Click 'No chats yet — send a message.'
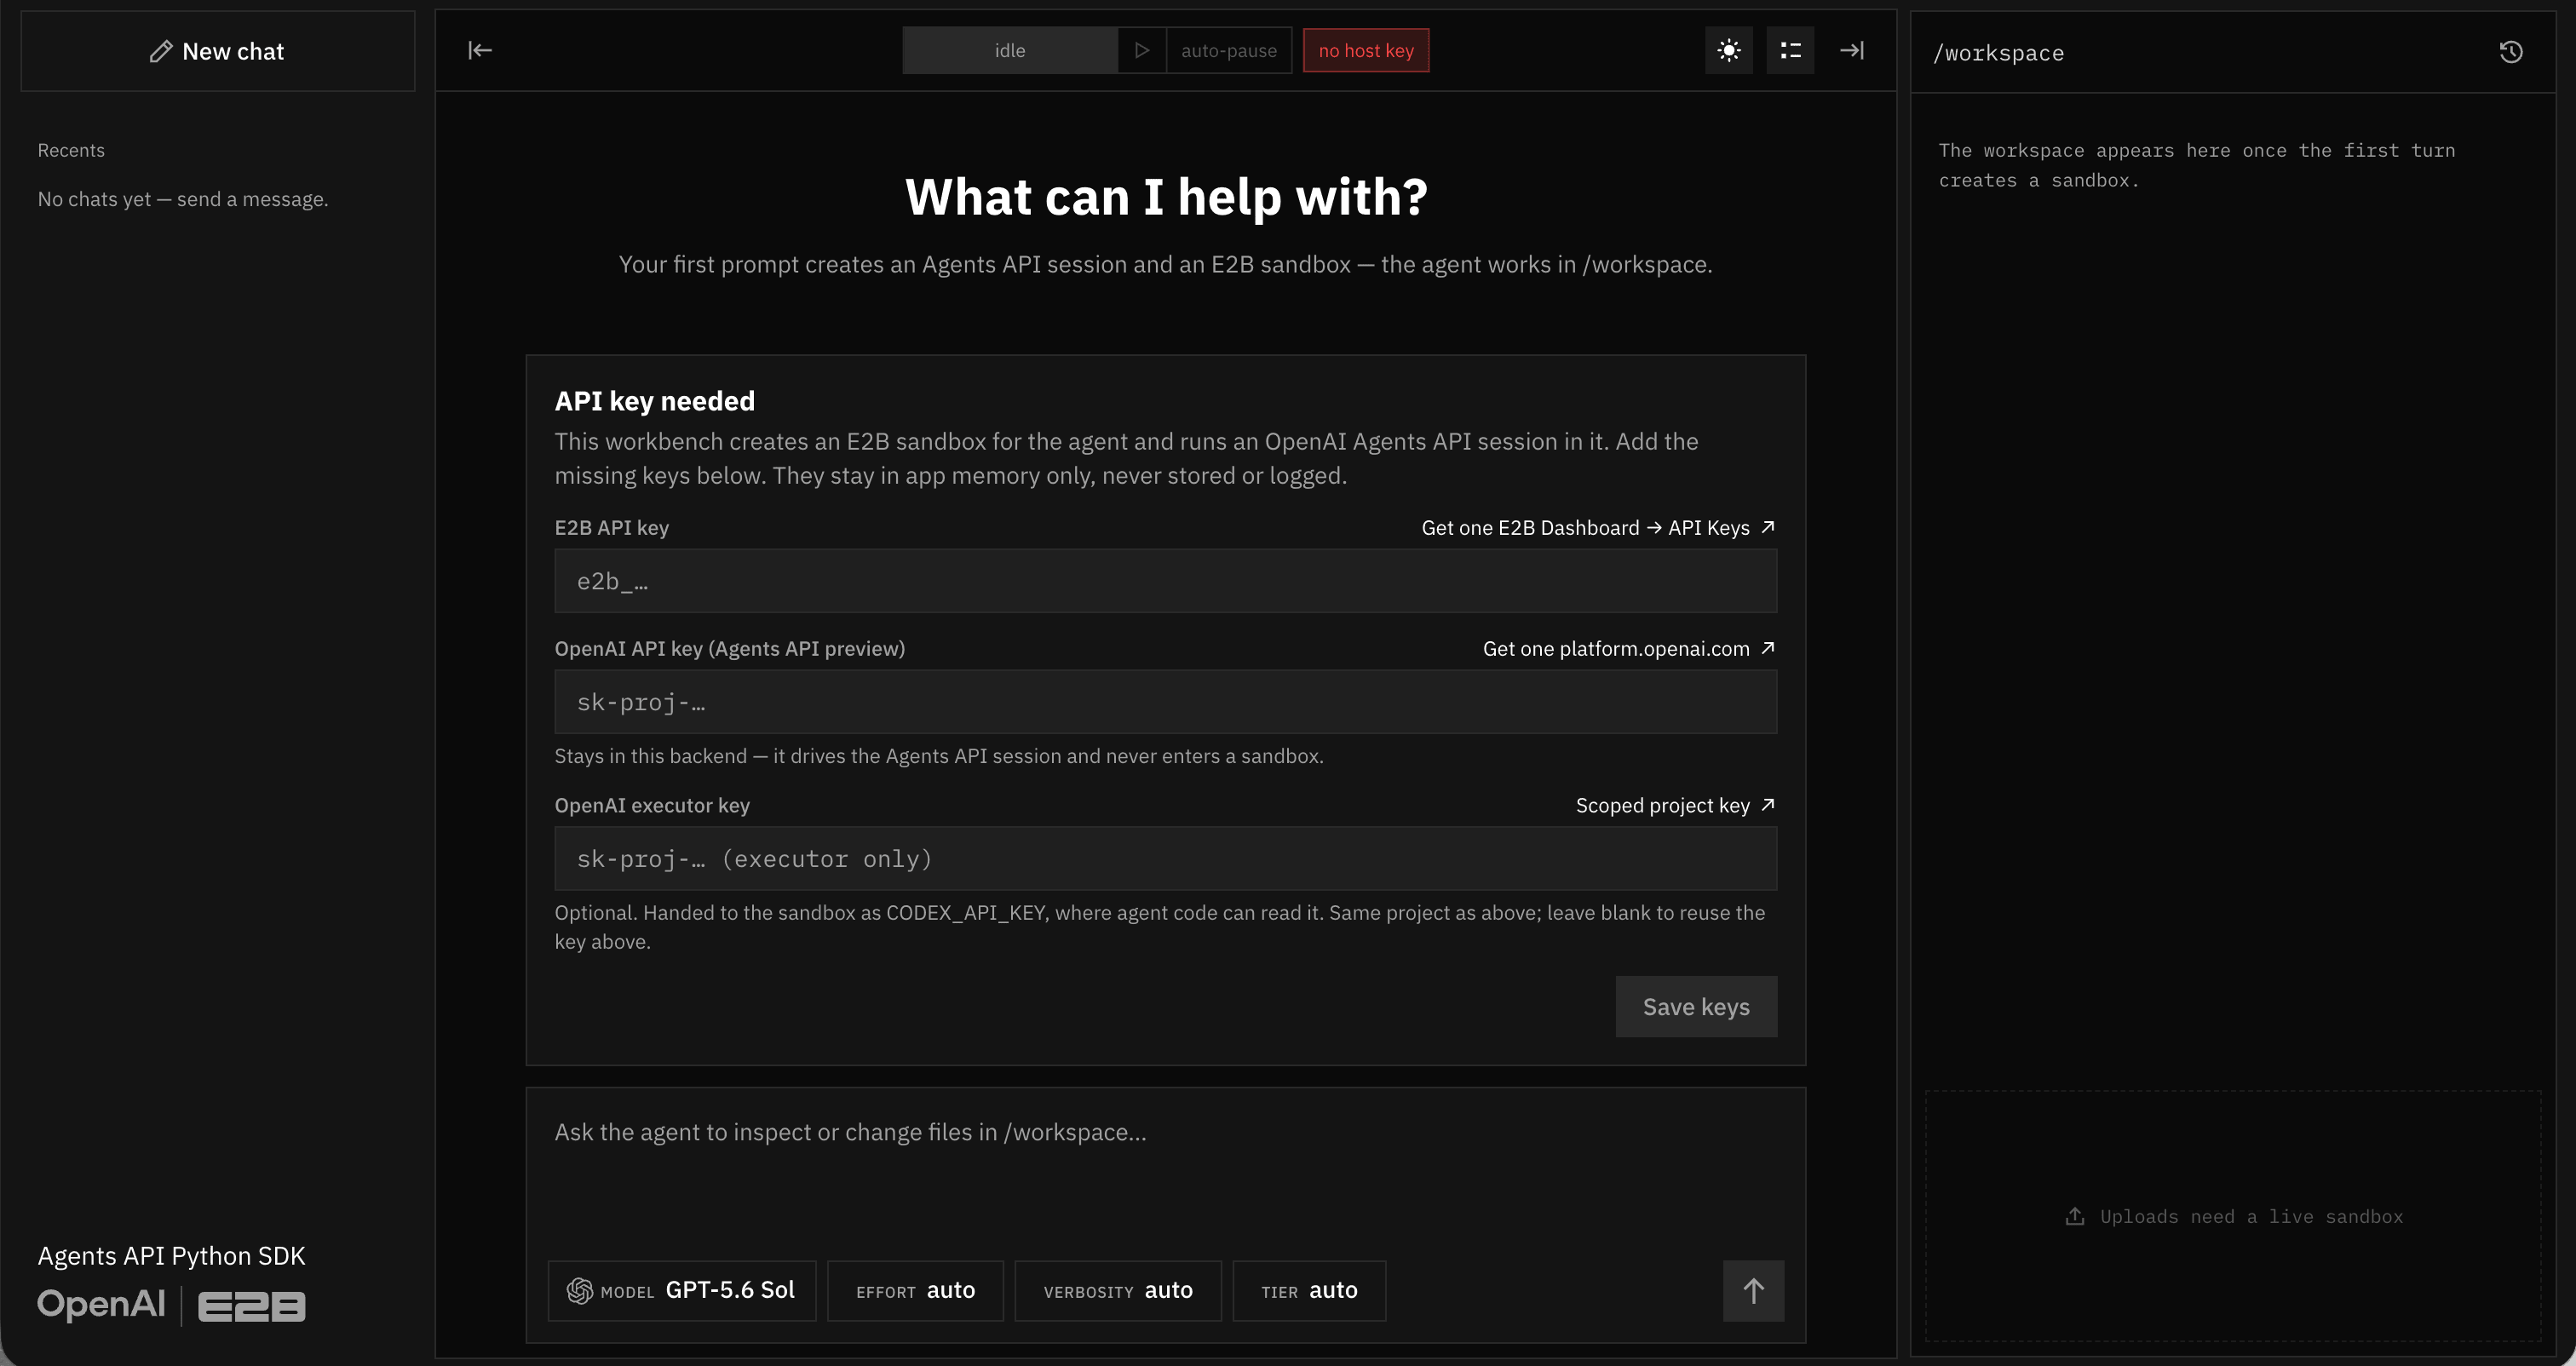The width and height of the screenshot is (2576, 1366). click(183, 199)
